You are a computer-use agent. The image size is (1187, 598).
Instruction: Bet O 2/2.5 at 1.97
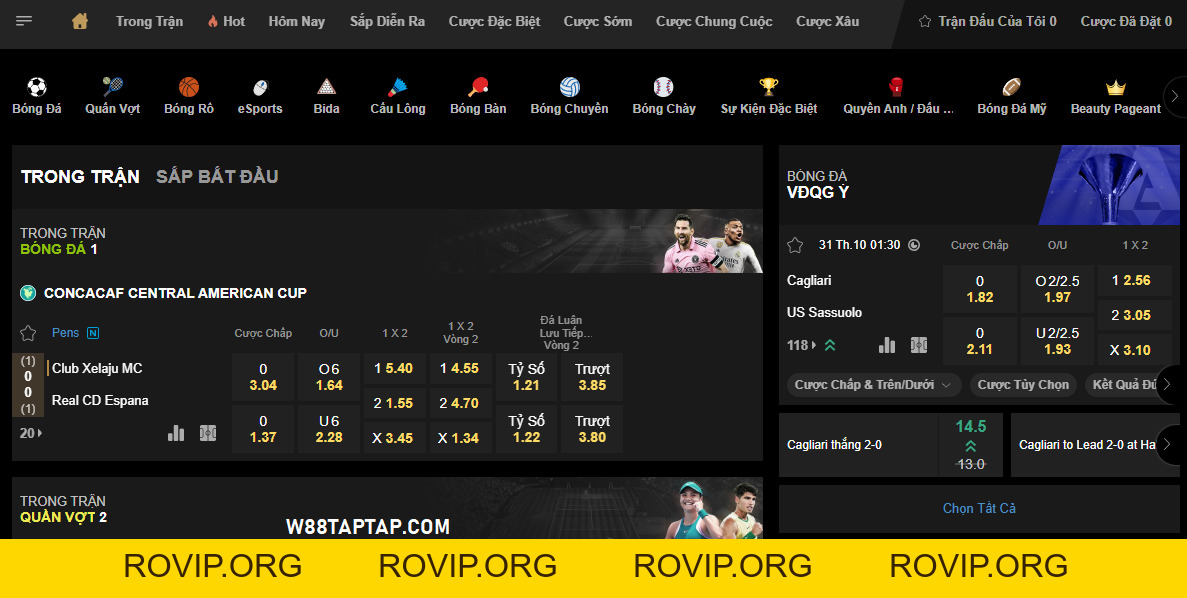coord(1057,289)
